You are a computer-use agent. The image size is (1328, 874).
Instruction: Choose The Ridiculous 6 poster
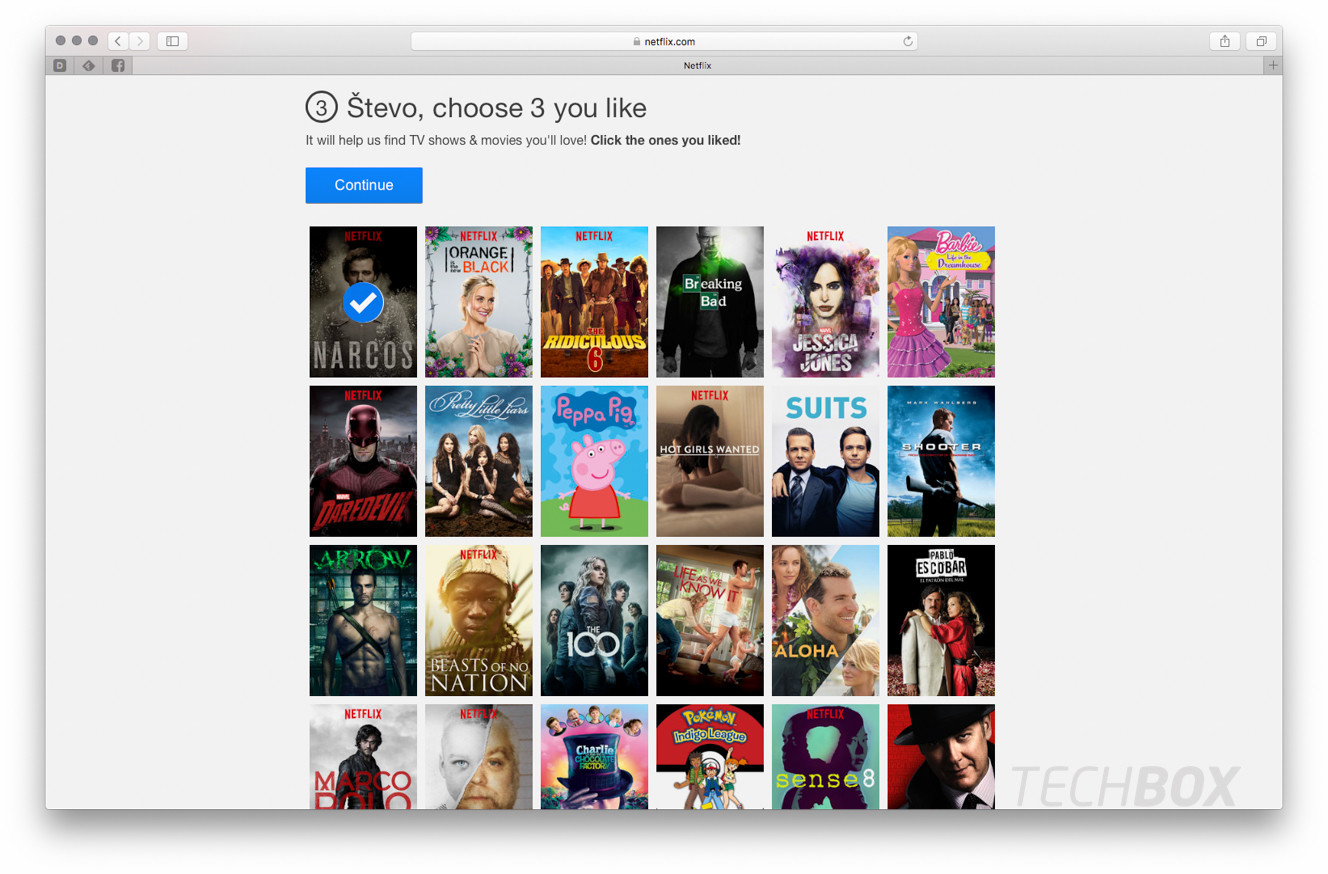[x=594, y=301]
